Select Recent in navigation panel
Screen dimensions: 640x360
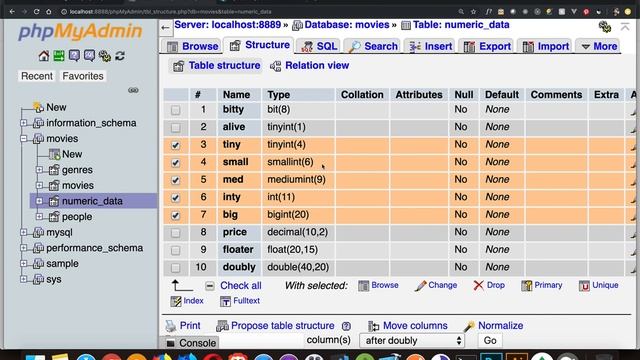37,76
